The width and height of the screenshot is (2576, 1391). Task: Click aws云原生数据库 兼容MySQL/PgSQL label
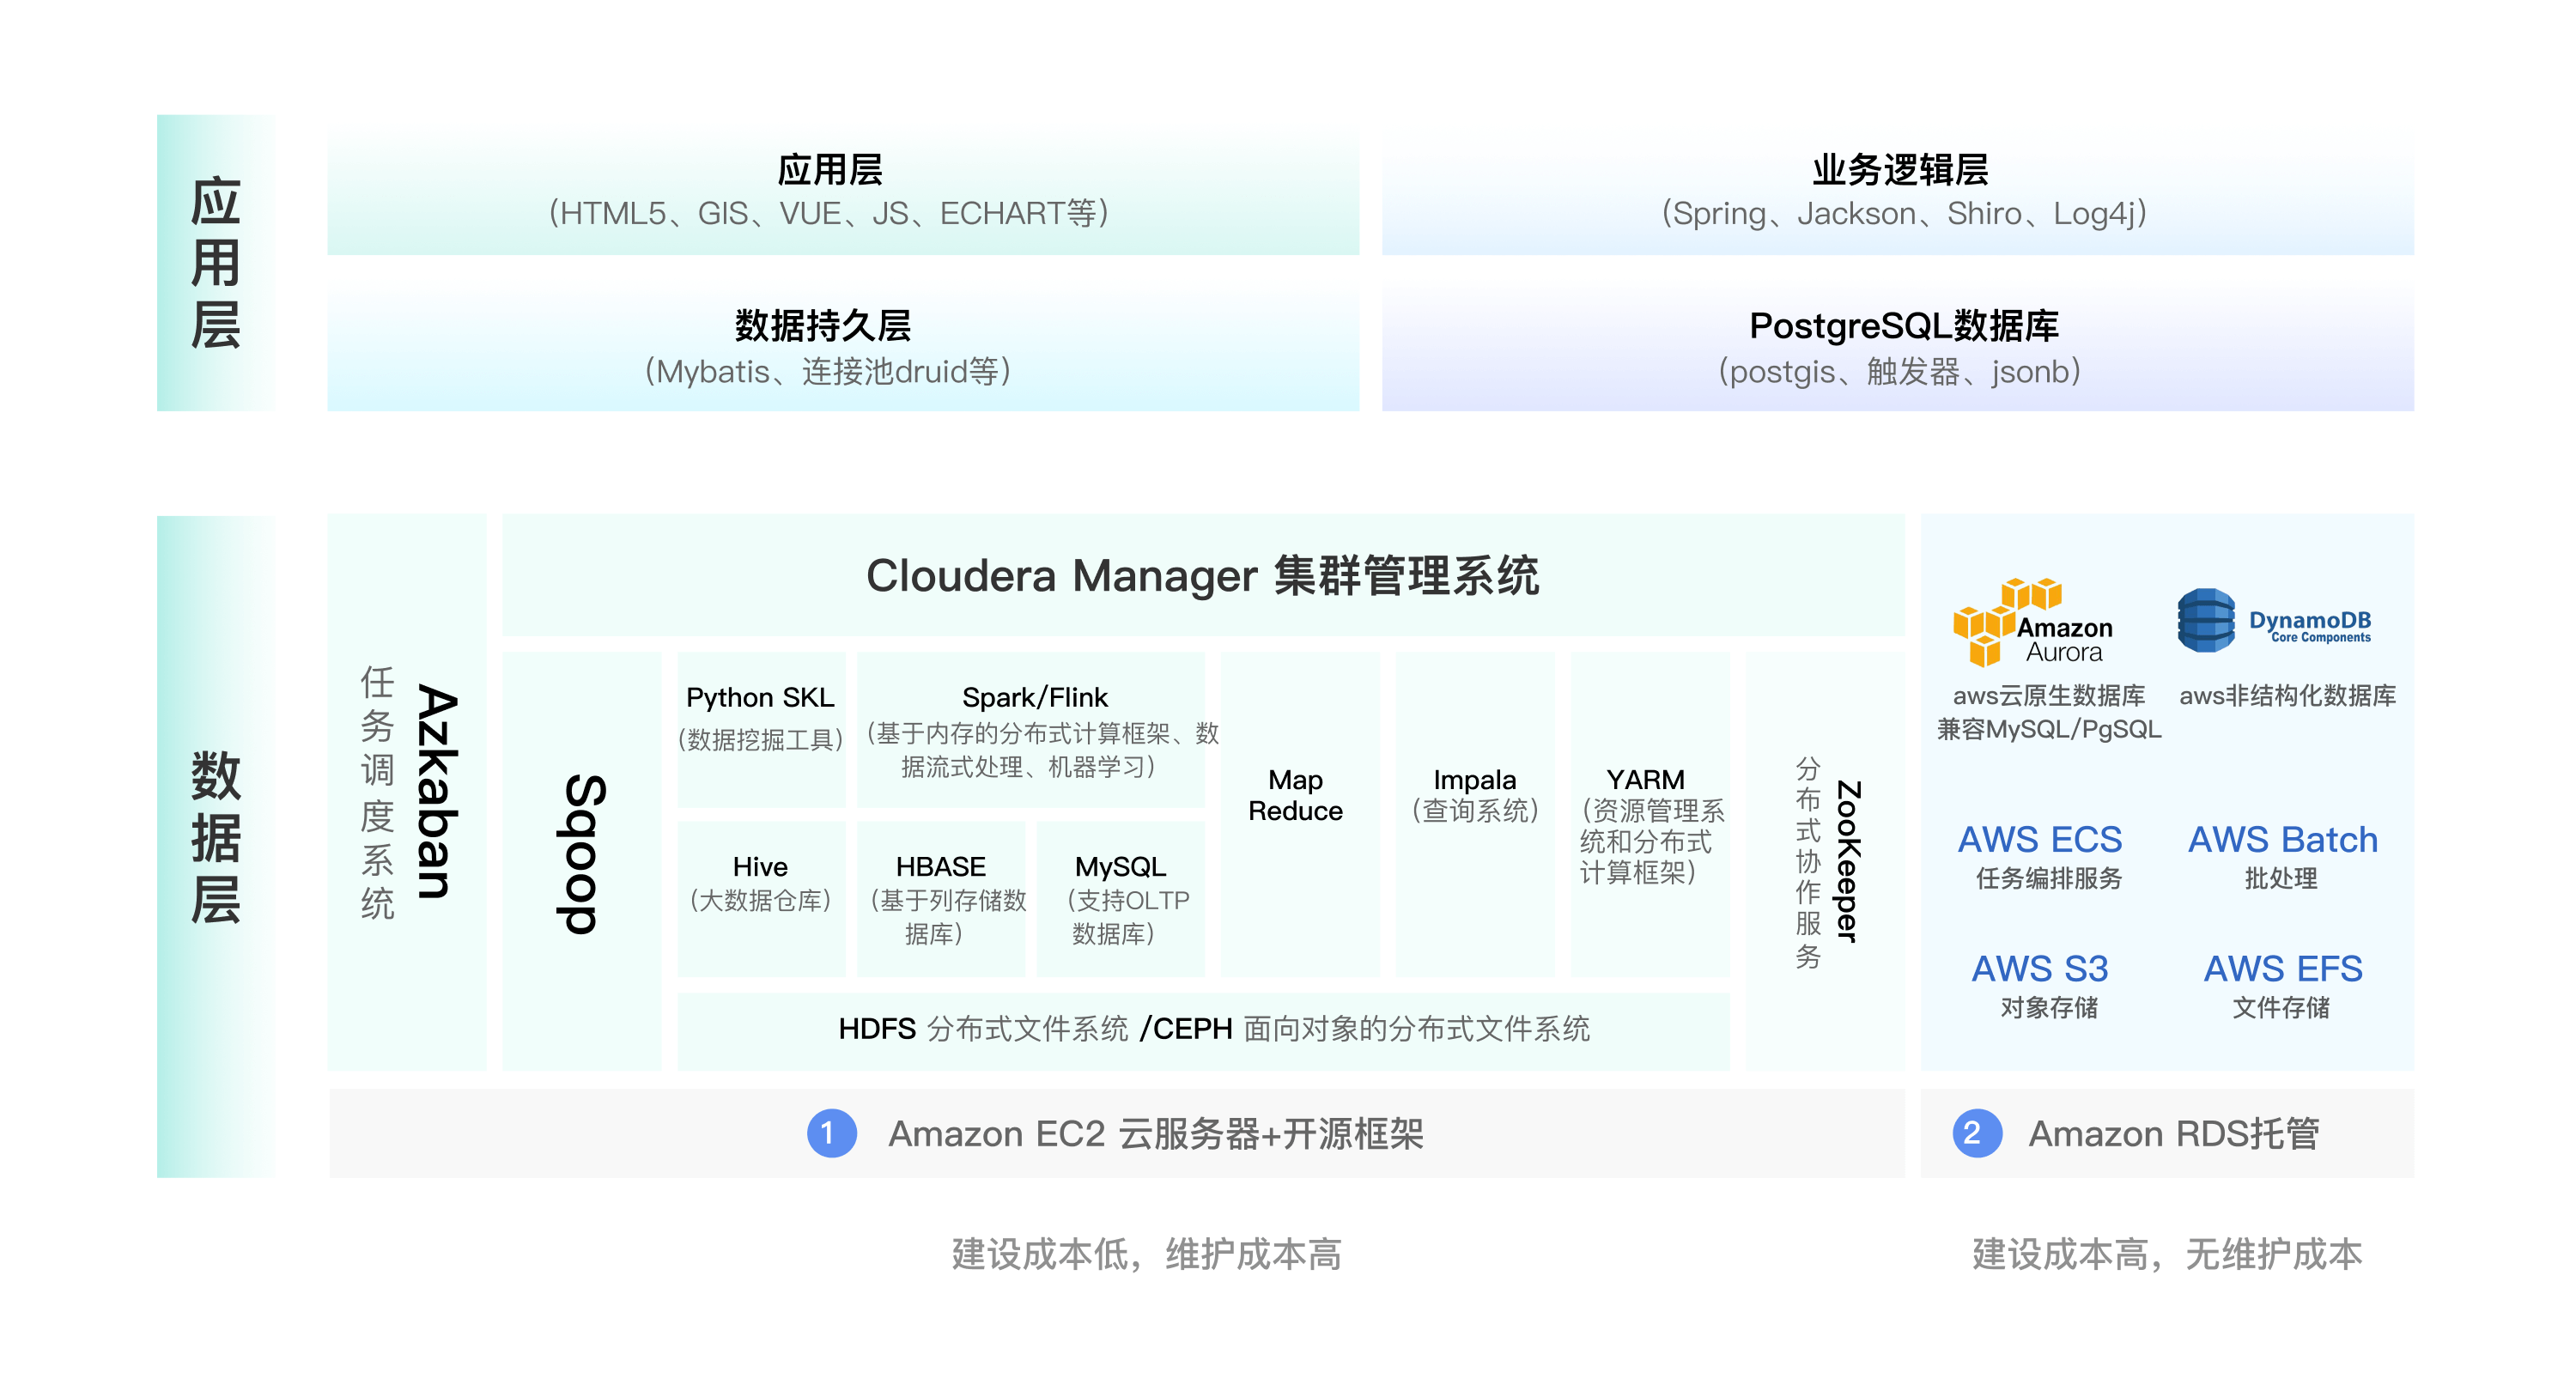tap(2049, 712)
